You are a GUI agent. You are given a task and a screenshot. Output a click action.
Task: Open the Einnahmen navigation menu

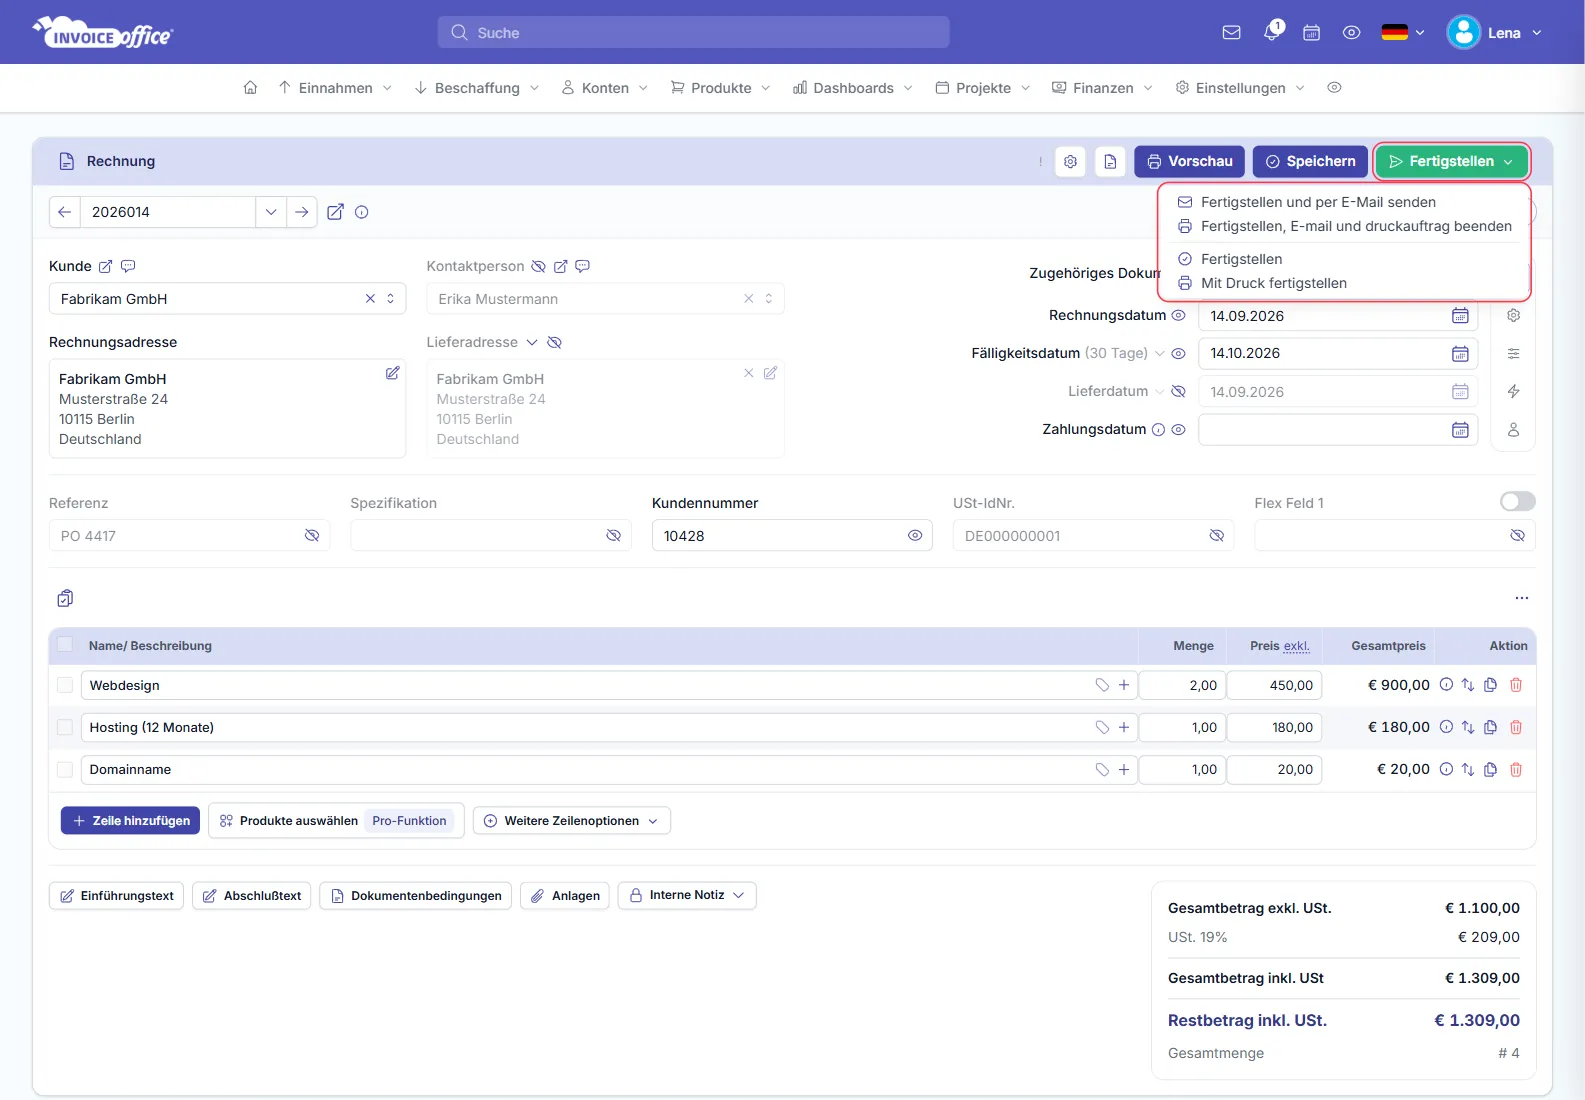point(335,88)
